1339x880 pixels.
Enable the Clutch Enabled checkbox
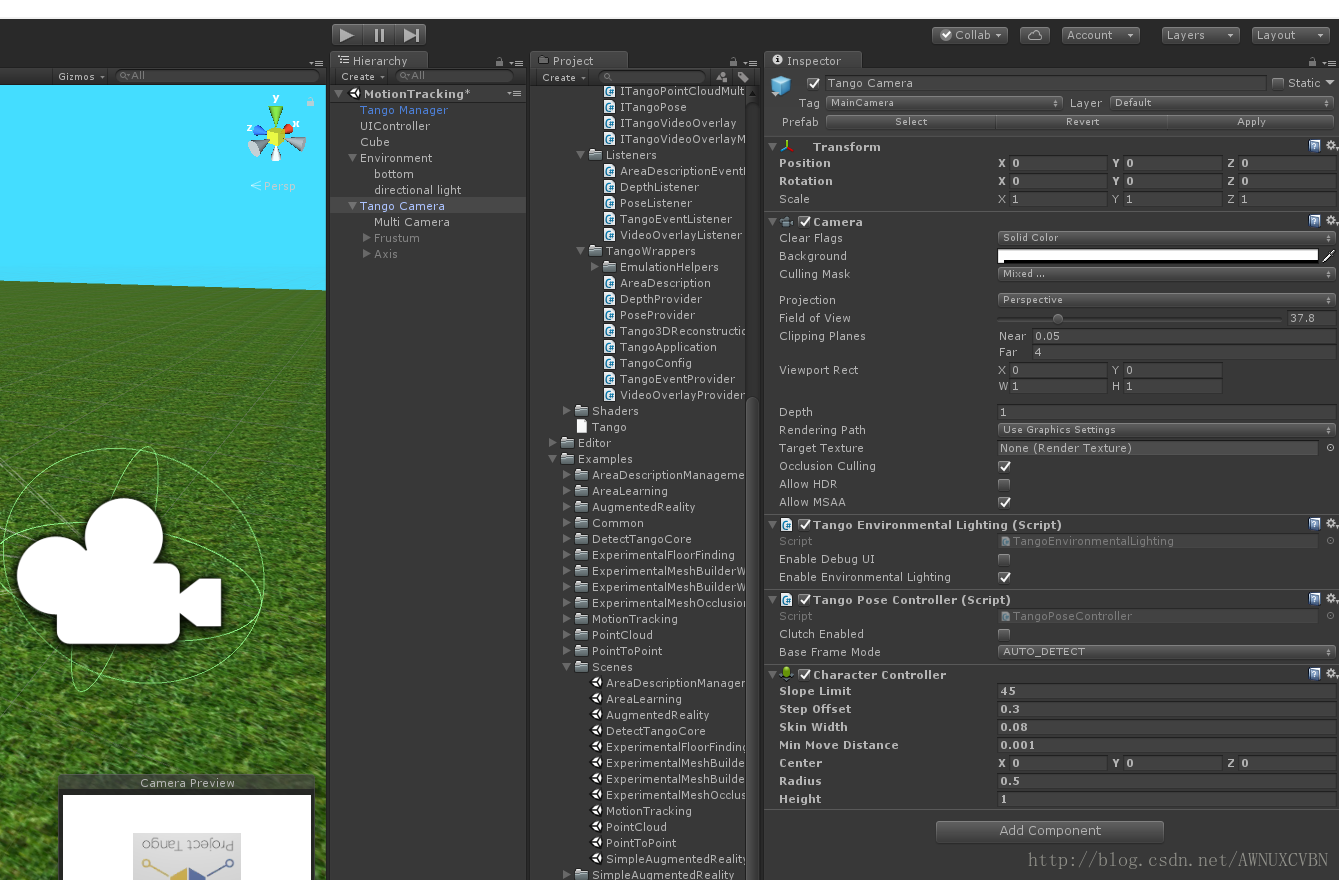click(1004, 634)
